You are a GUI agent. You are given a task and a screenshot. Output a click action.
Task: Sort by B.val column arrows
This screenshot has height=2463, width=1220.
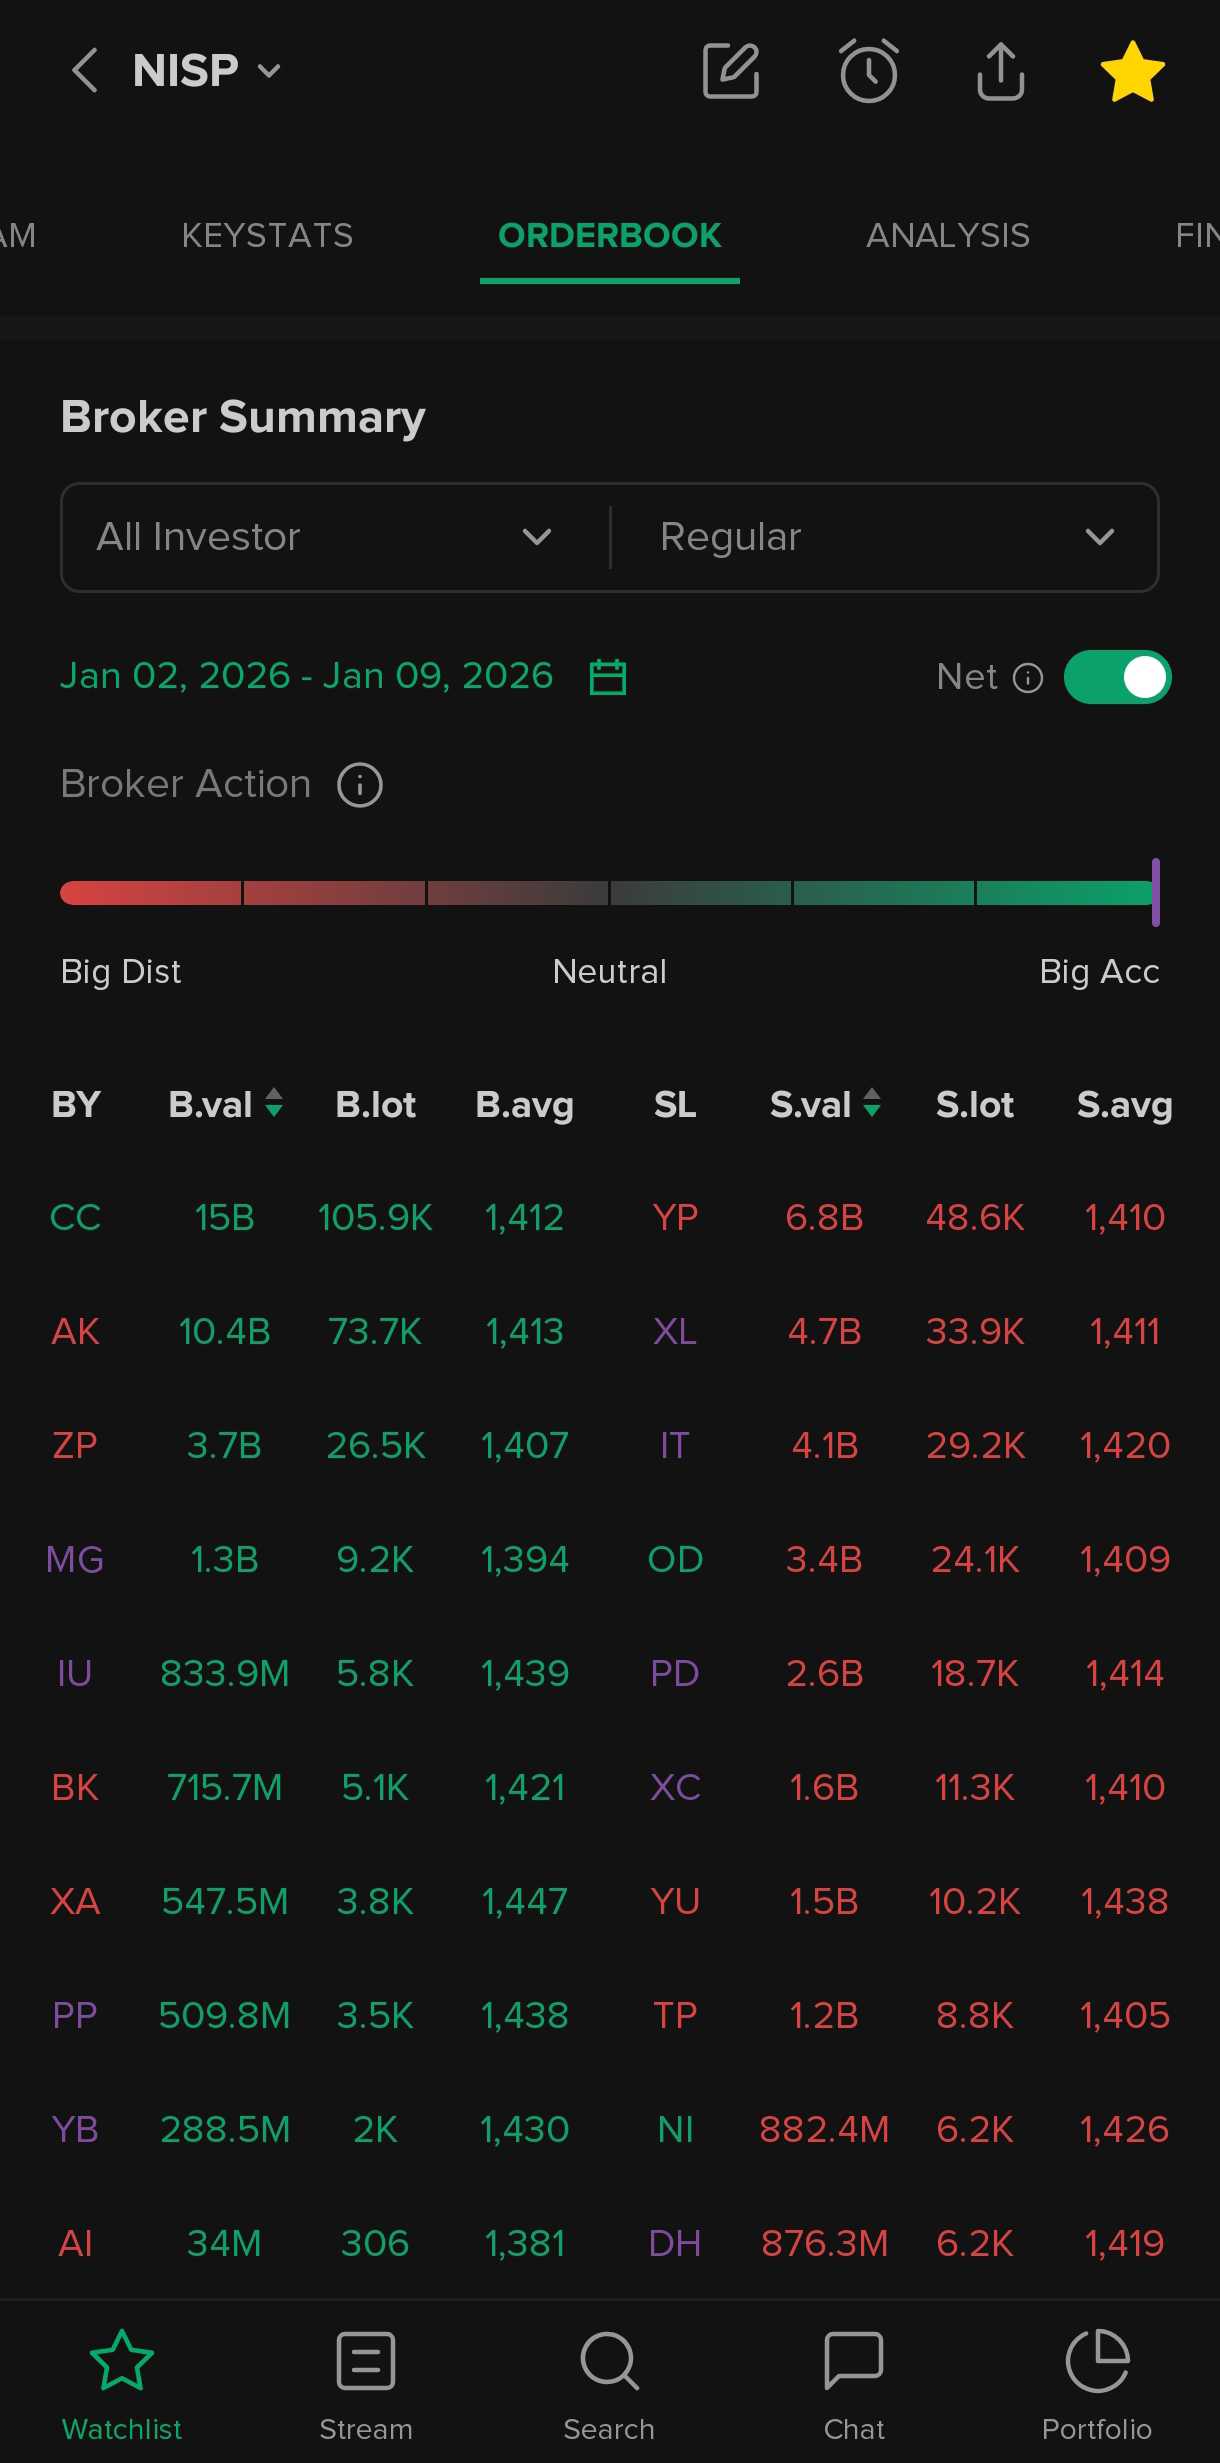273,1104
